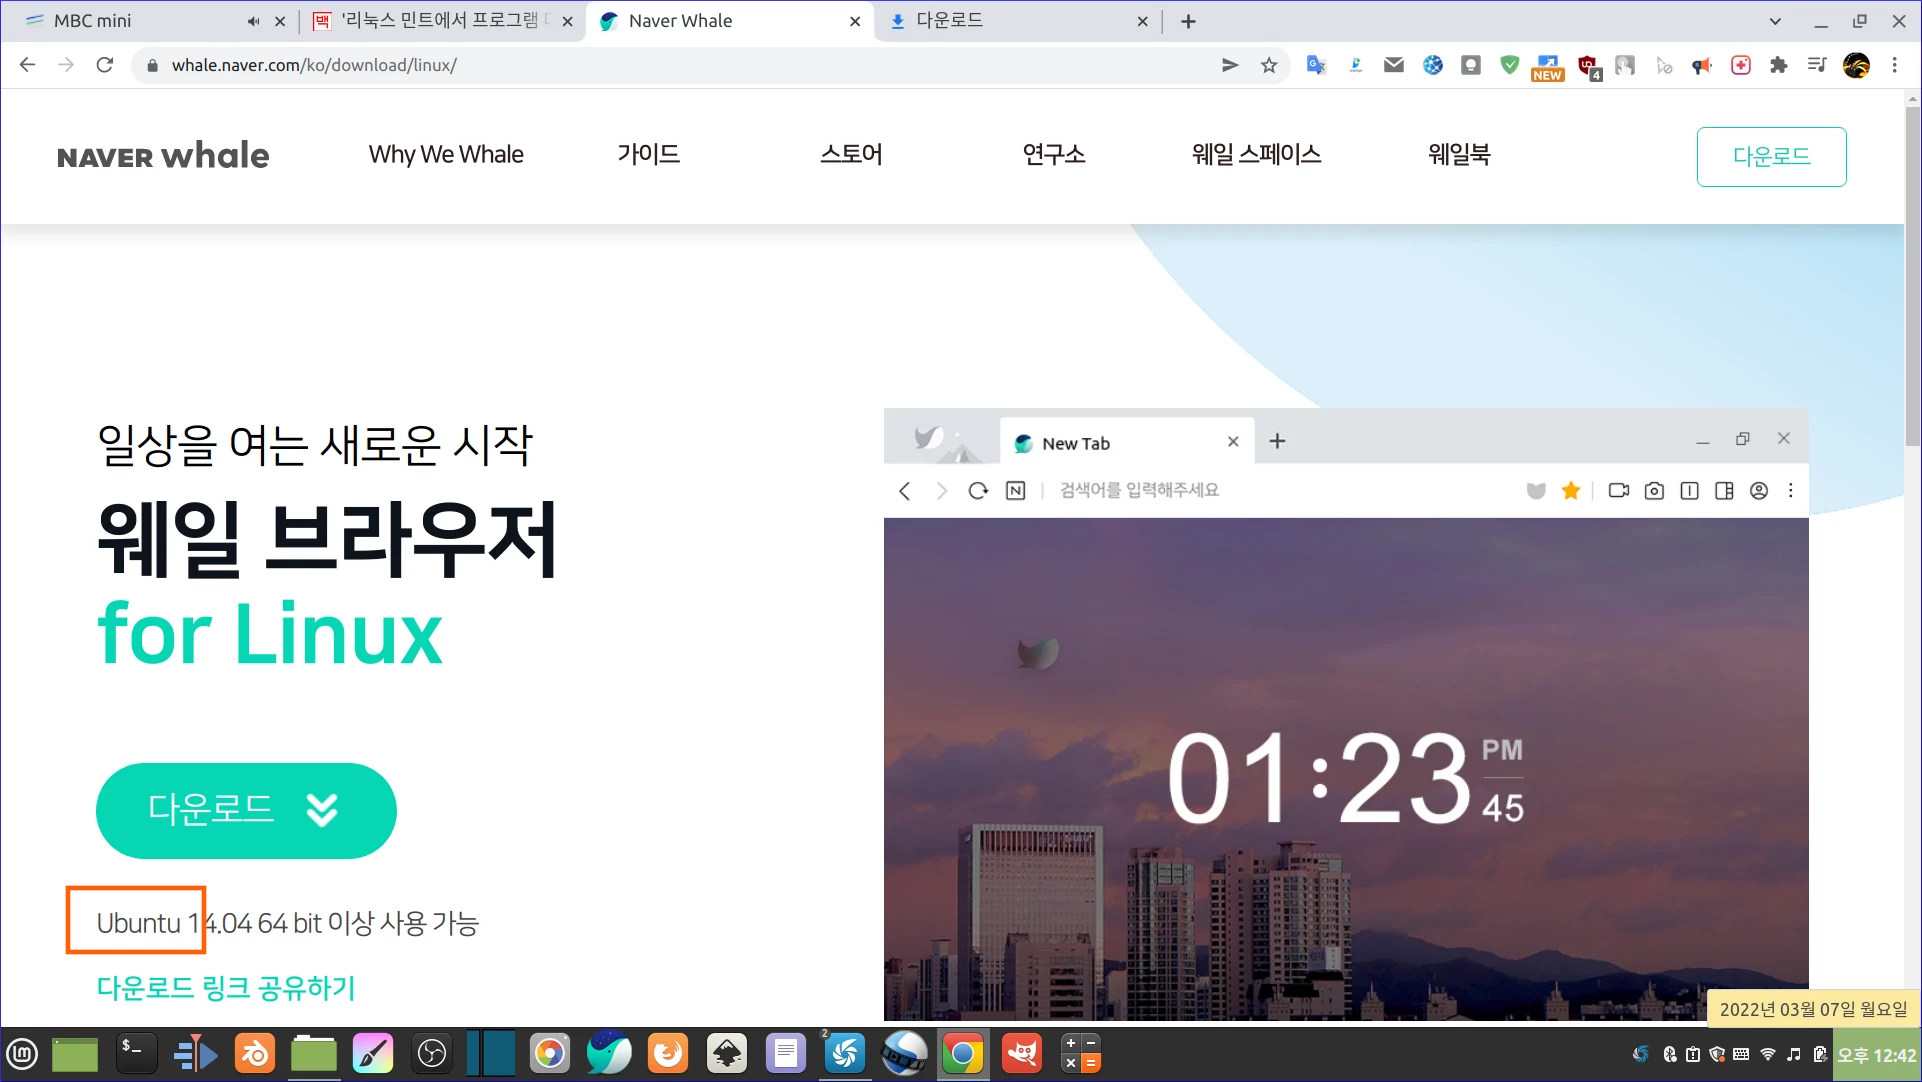Open the Linux Mint start menu
1922x1082 pixels.
tap(22, 1054)
